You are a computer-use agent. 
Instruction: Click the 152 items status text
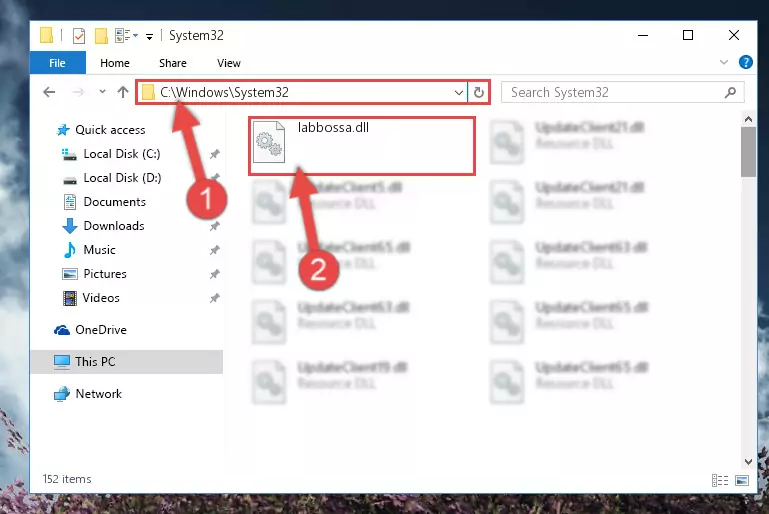coord(67,479)
